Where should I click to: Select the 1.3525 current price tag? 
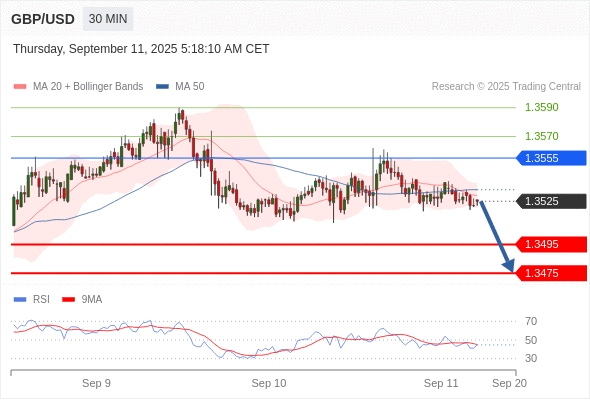click(551, 201)
